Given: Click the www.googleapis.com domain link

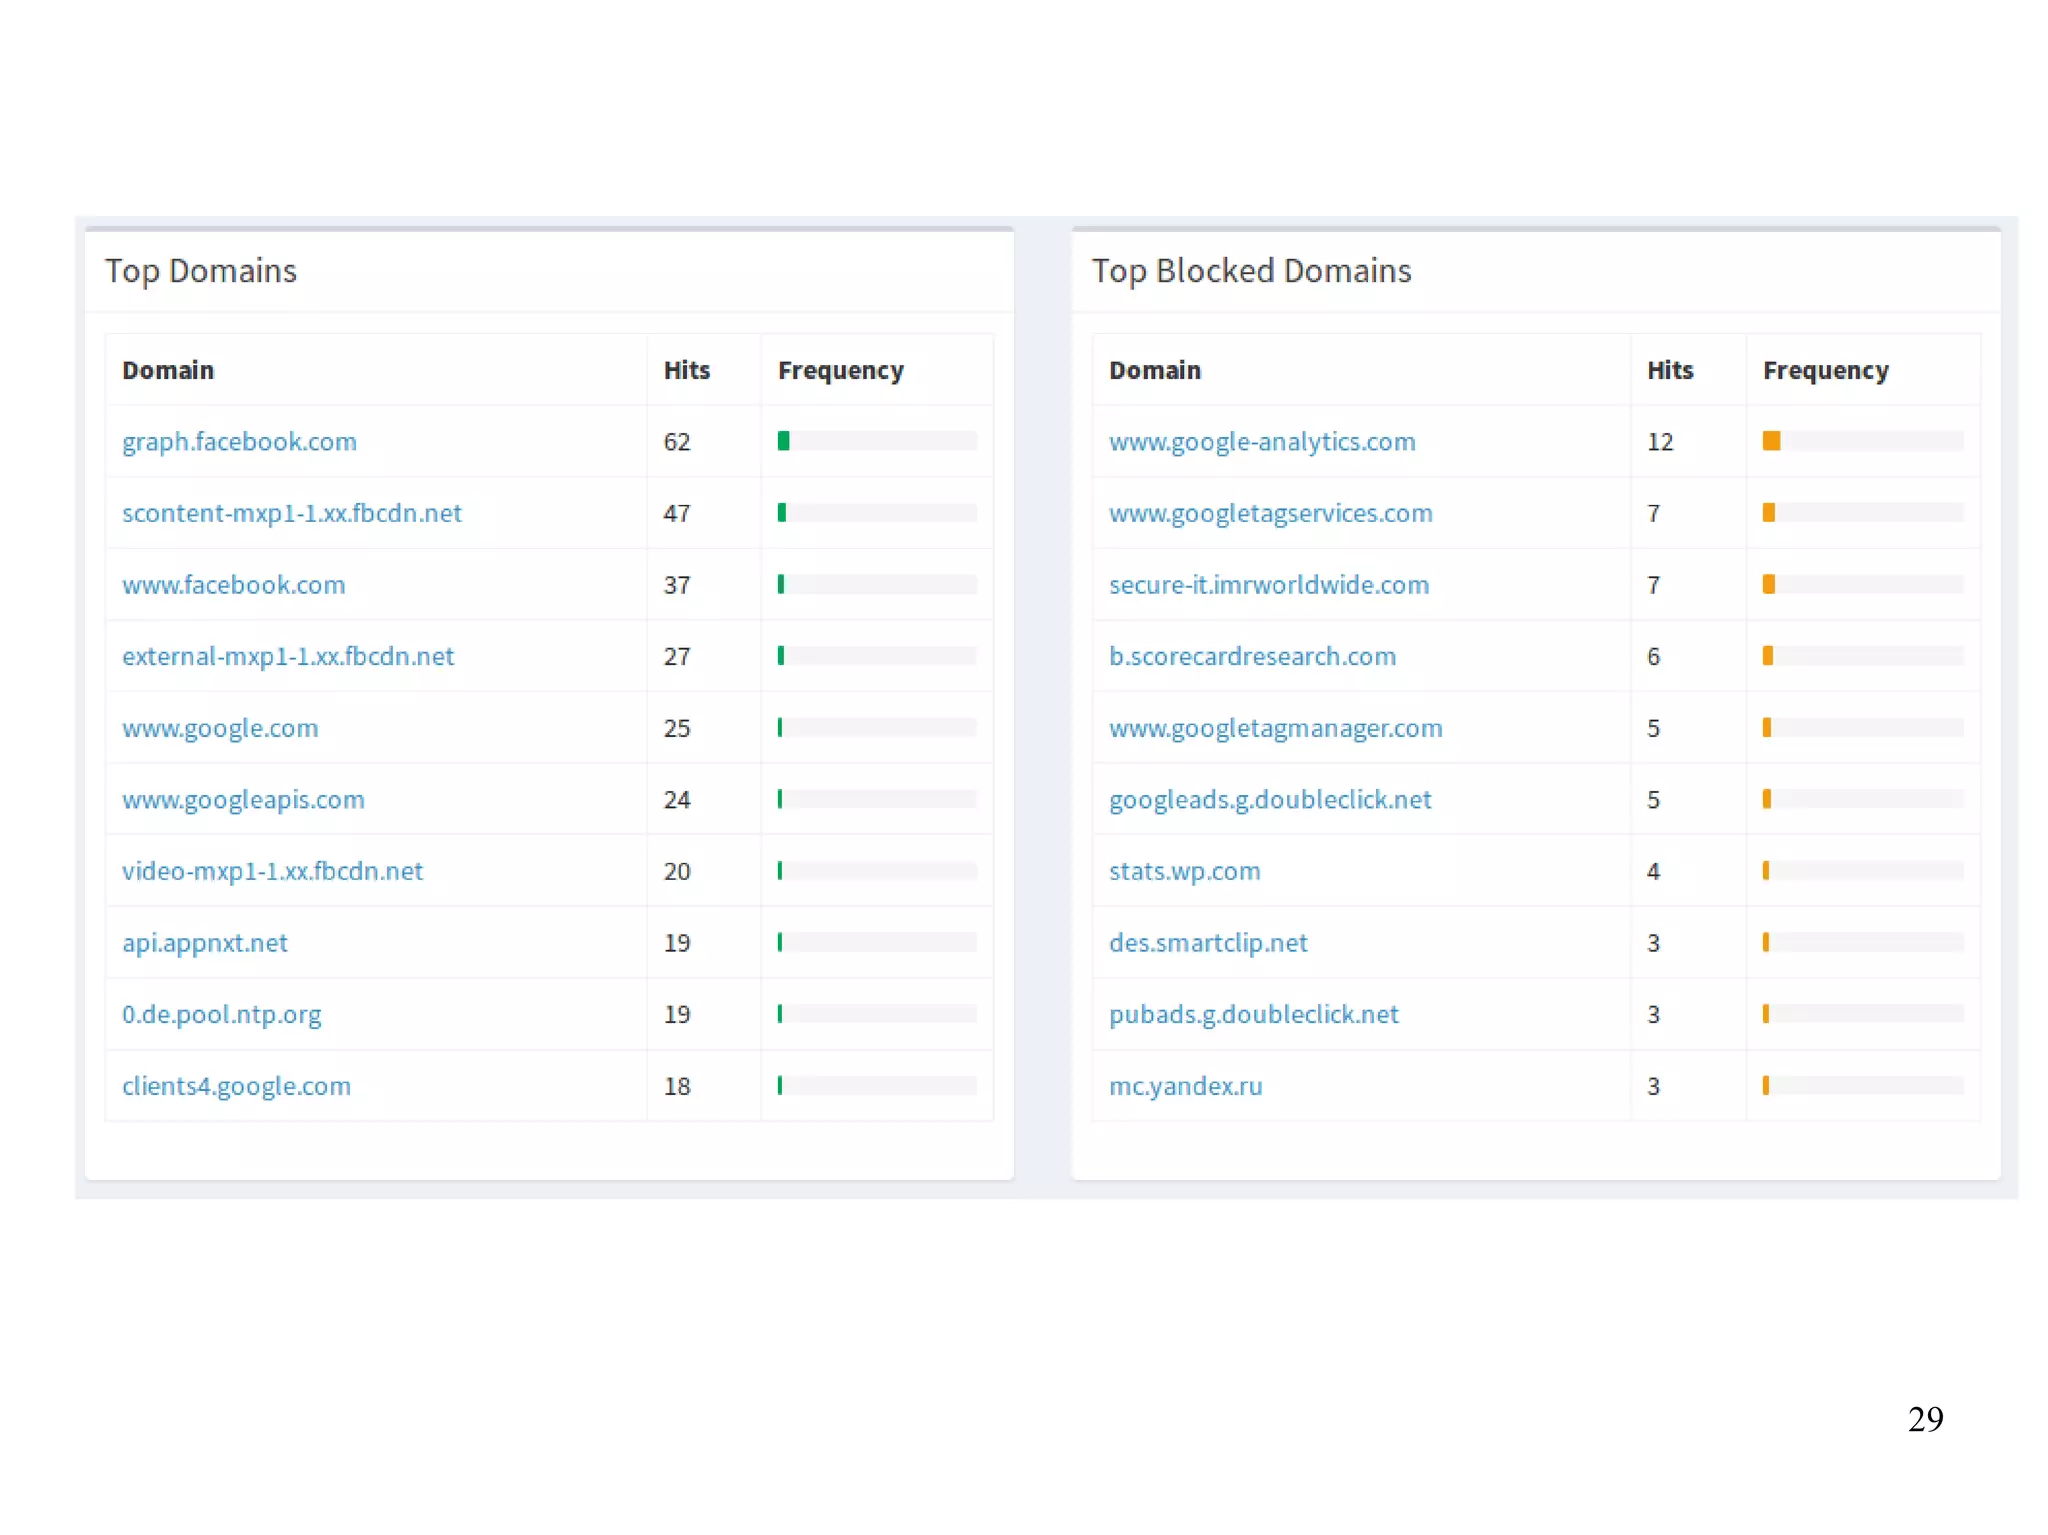Looking at the screenshot, I should 243,800.
